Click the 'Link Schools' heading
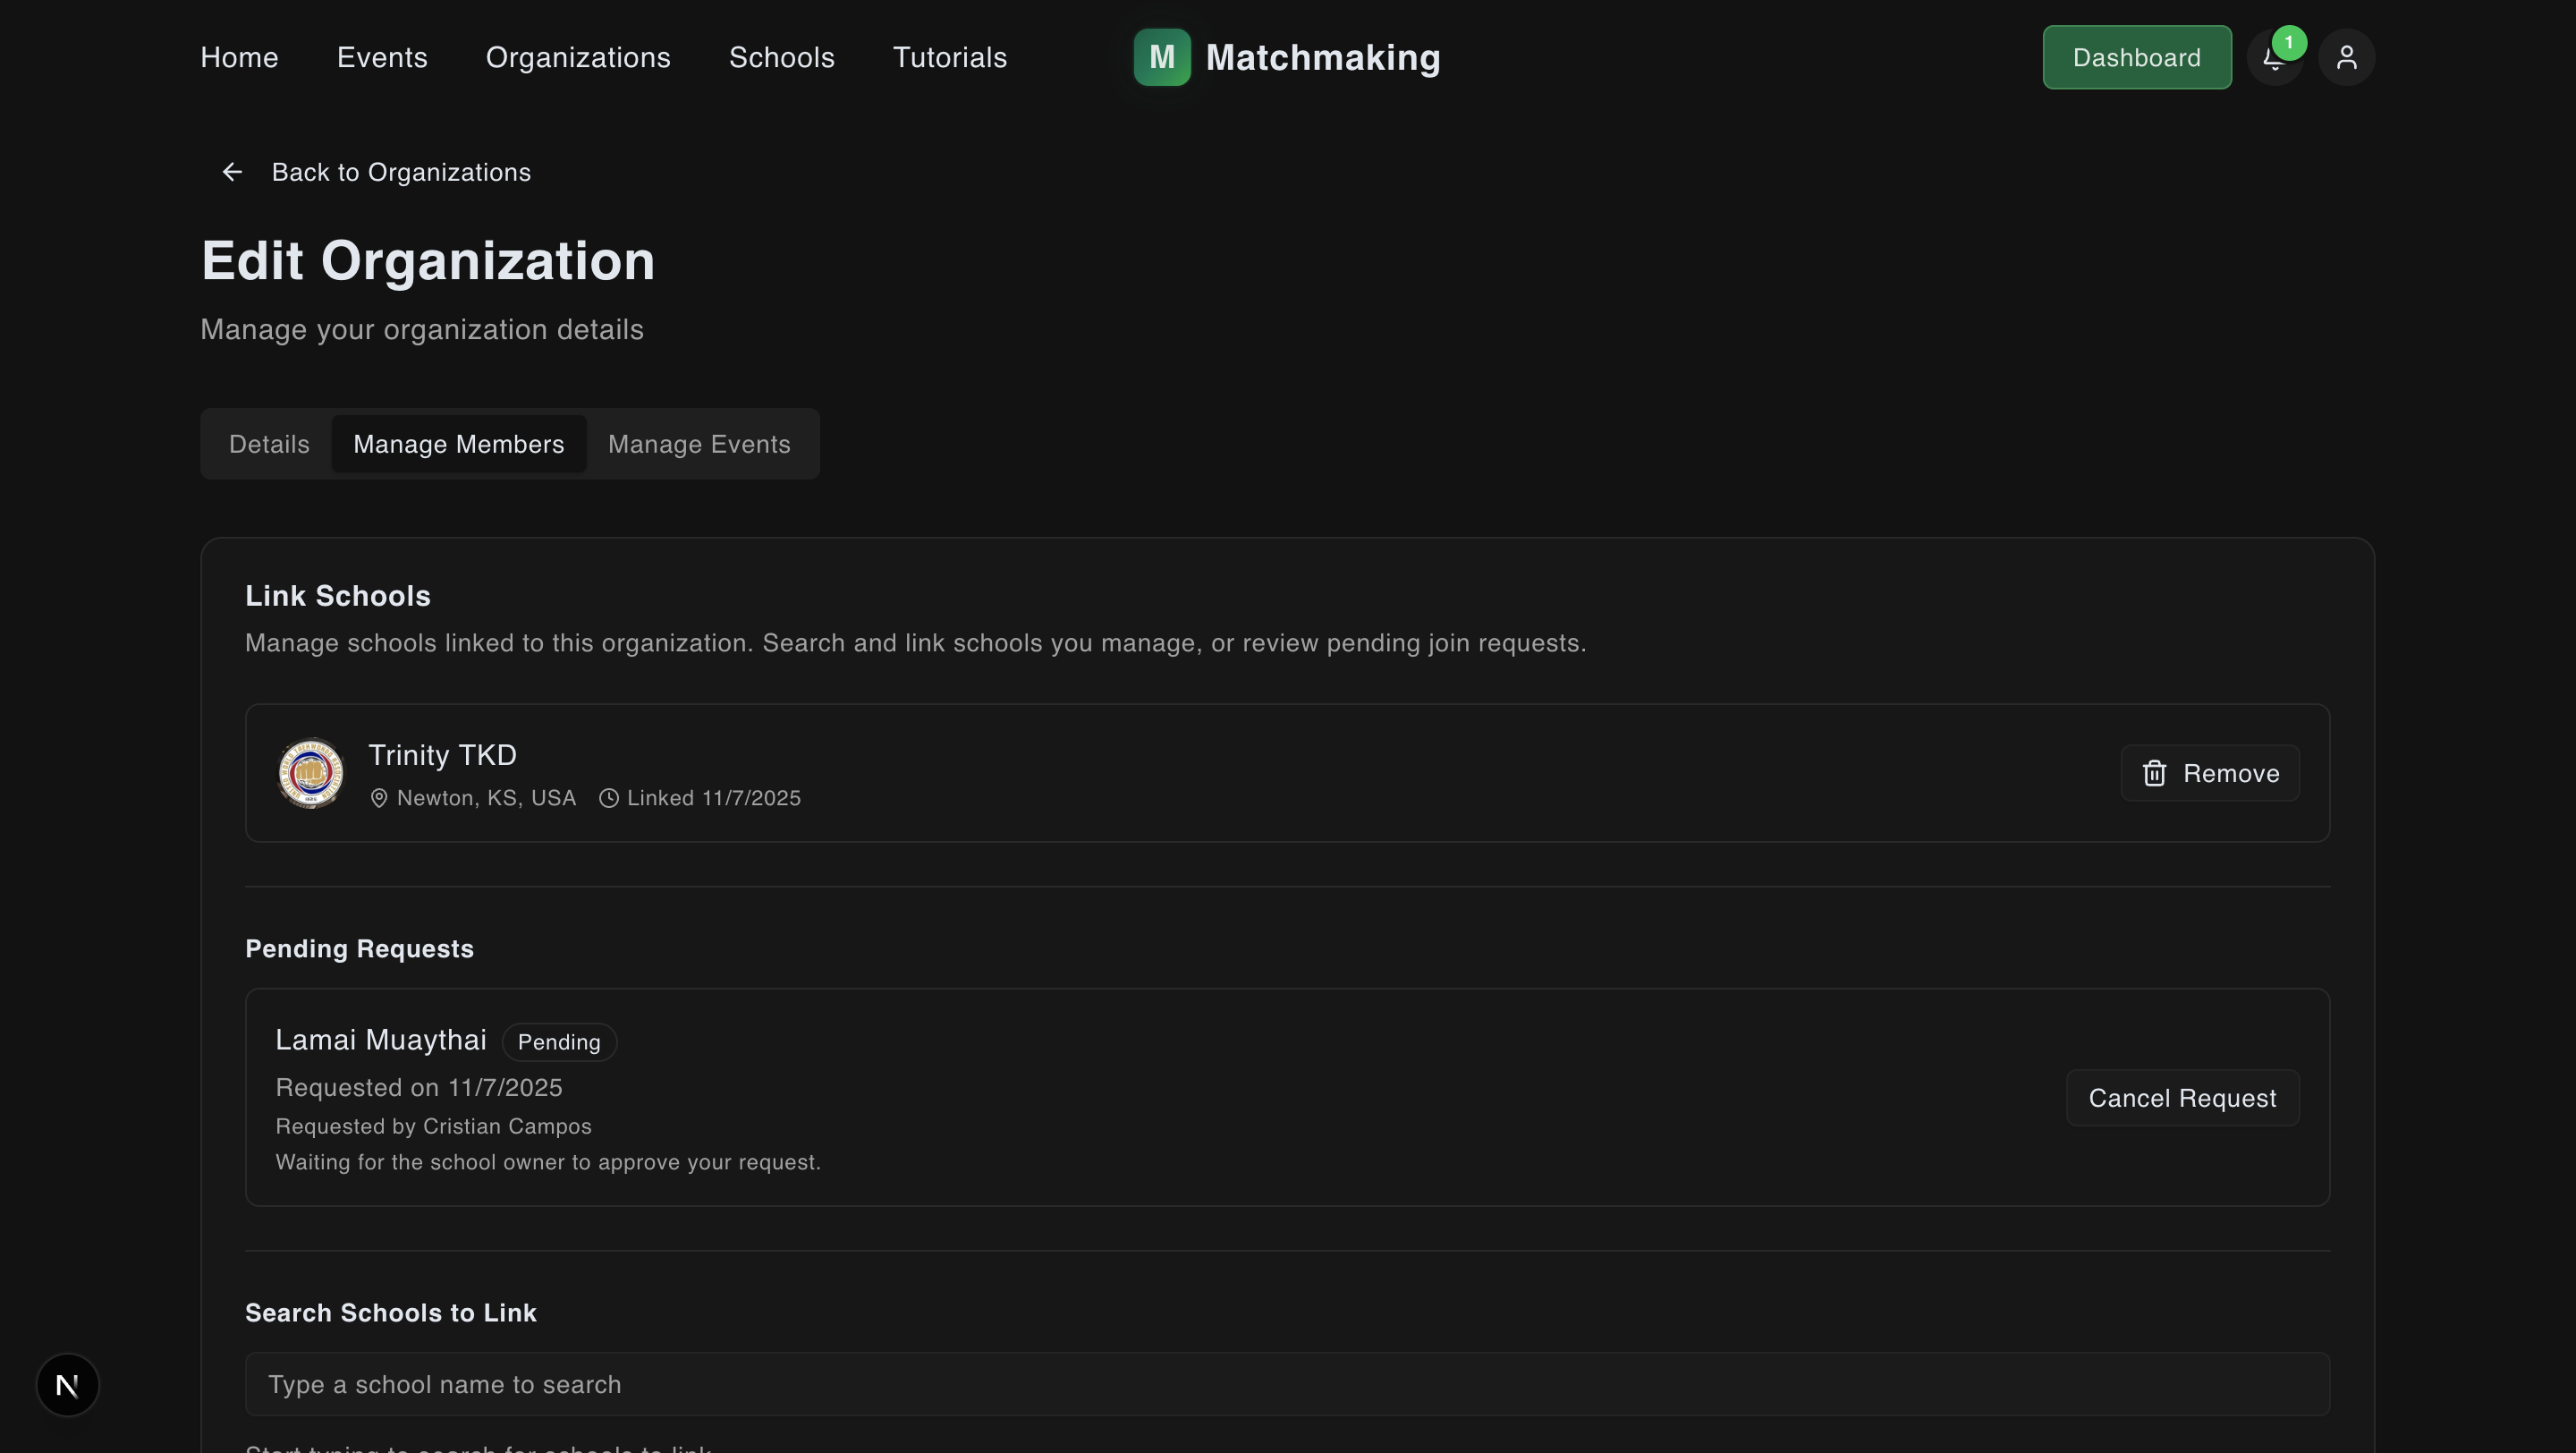 [x=338, y=596]
